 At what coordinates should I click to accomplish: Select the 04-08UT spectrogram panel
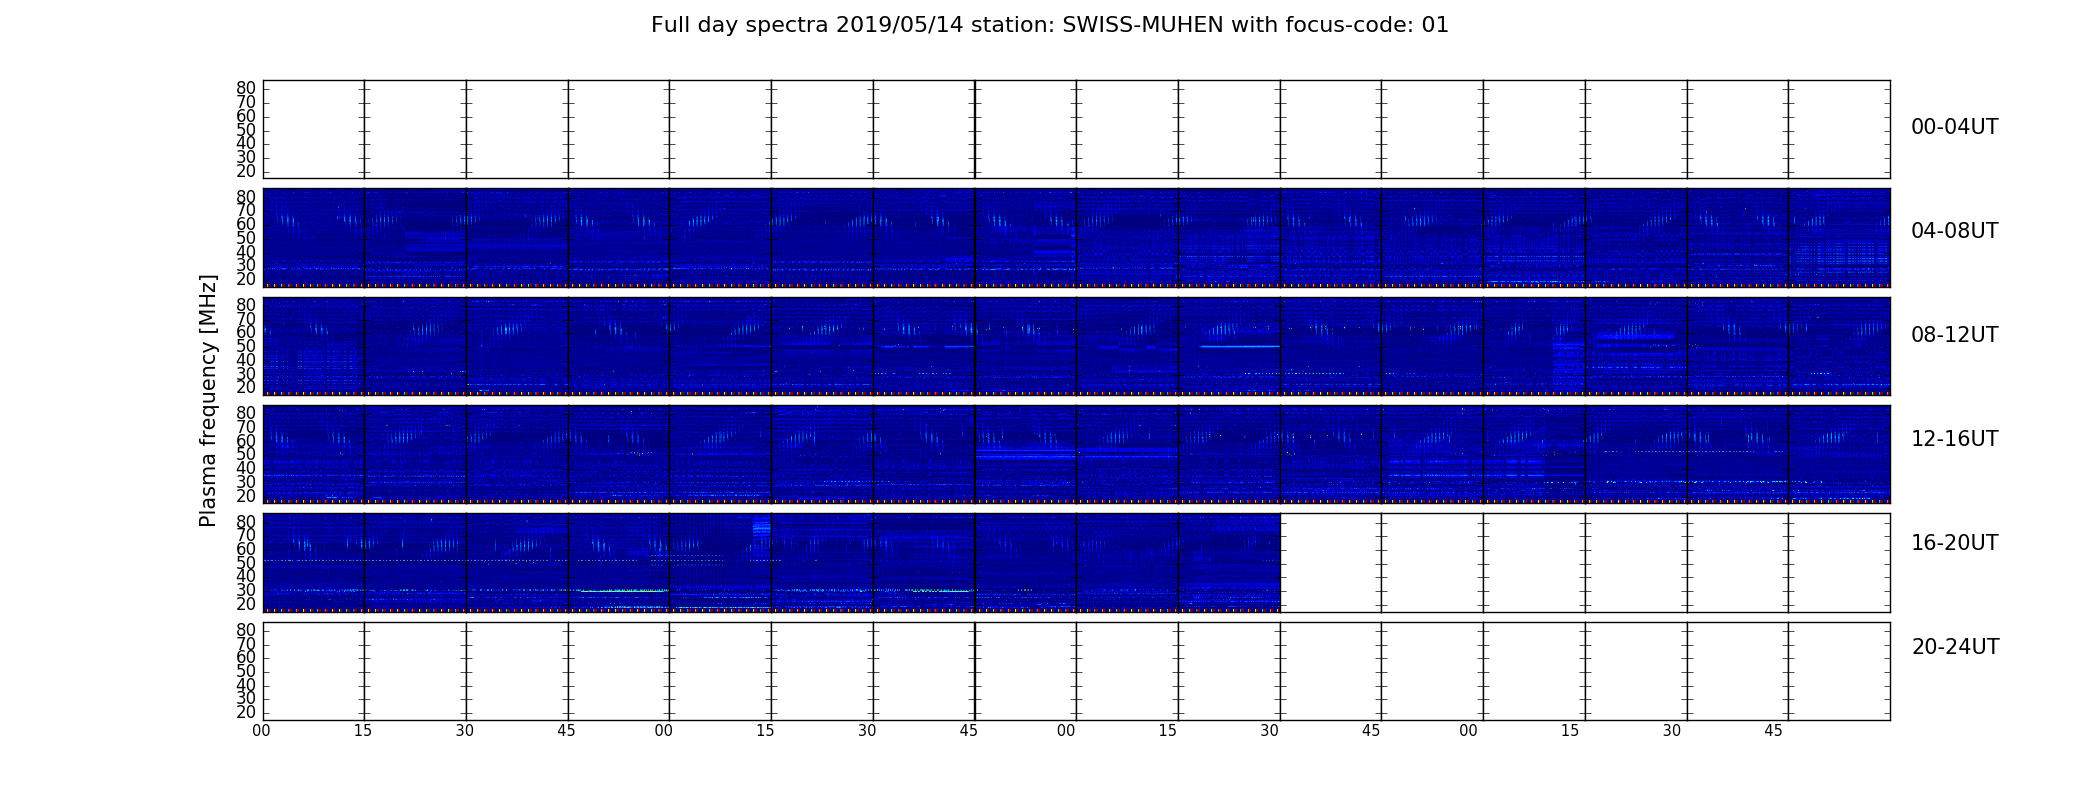pos(1076,238)
